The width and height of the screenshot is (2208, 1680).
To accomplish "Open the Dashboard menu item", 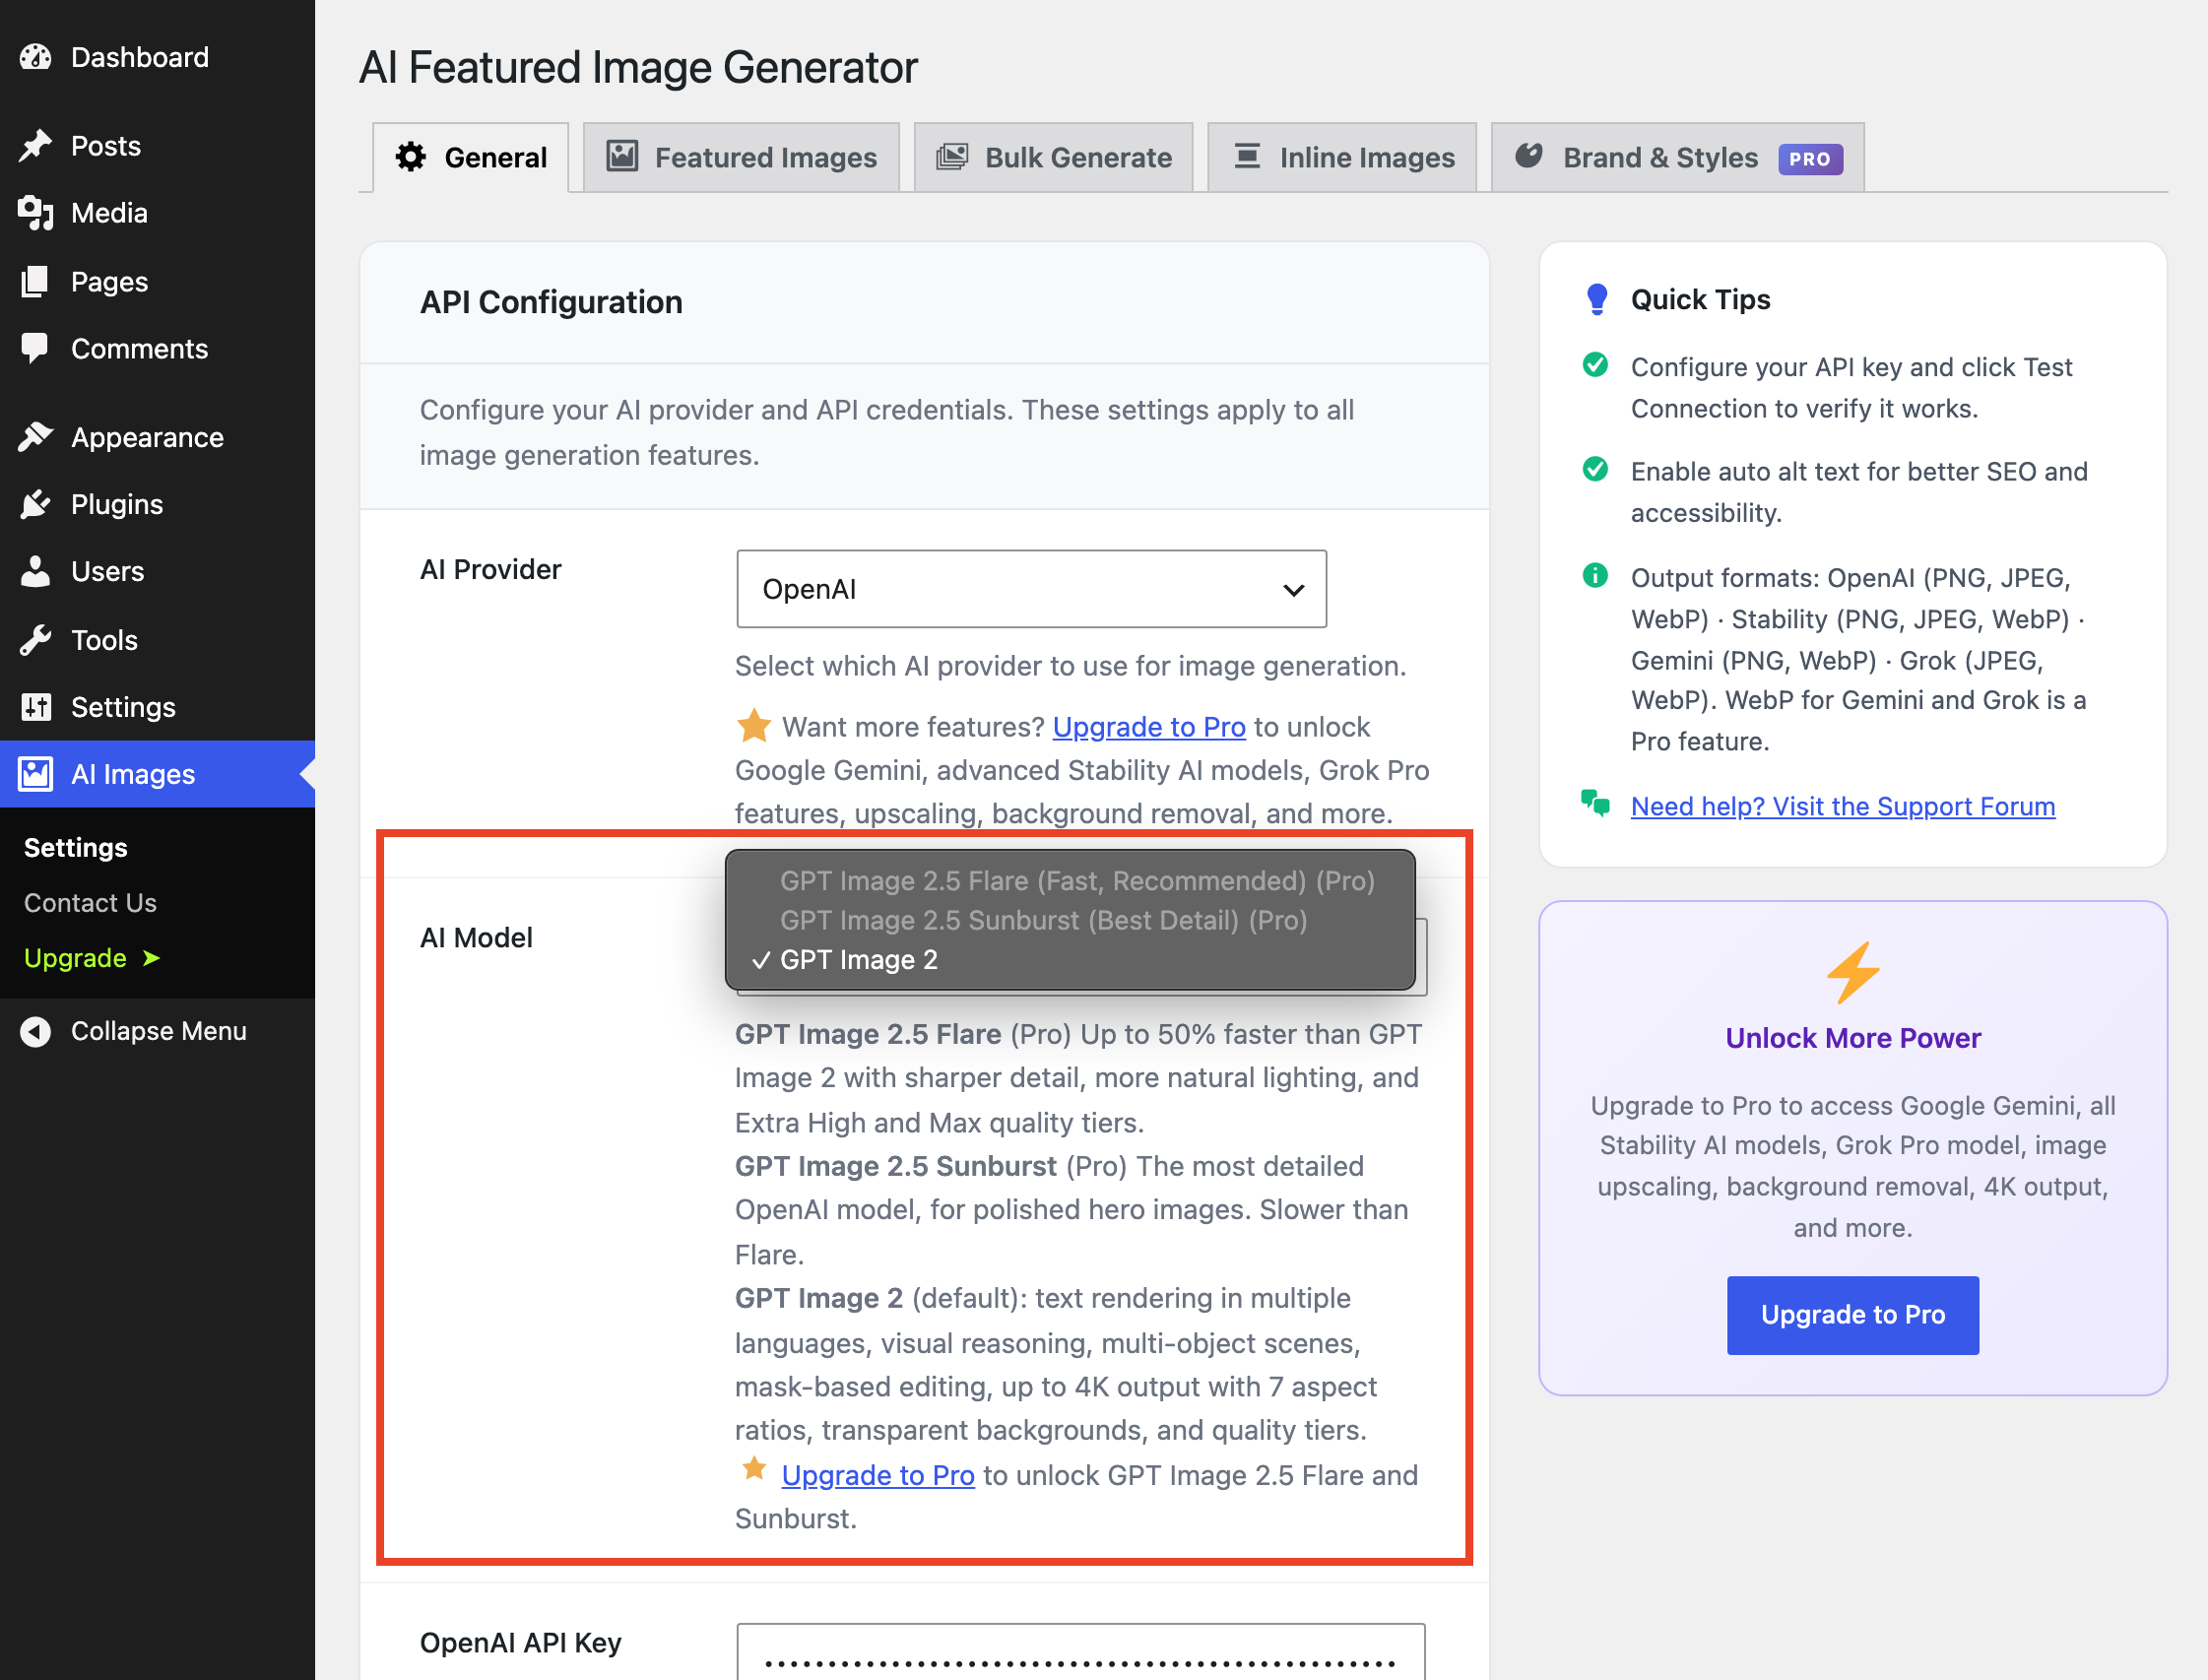I will [x=157, y=57].
